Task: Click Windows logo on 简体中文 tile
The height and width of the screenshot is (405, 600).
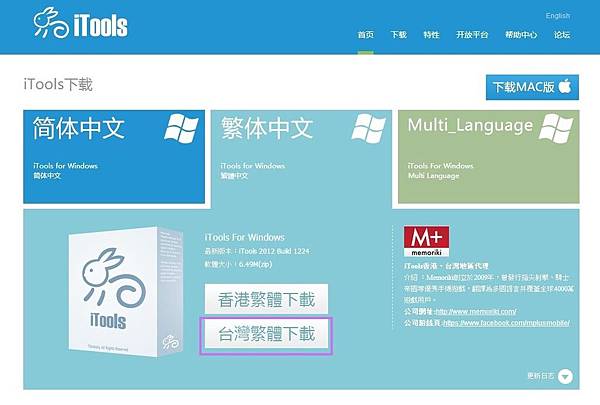Action: point(181,128)
